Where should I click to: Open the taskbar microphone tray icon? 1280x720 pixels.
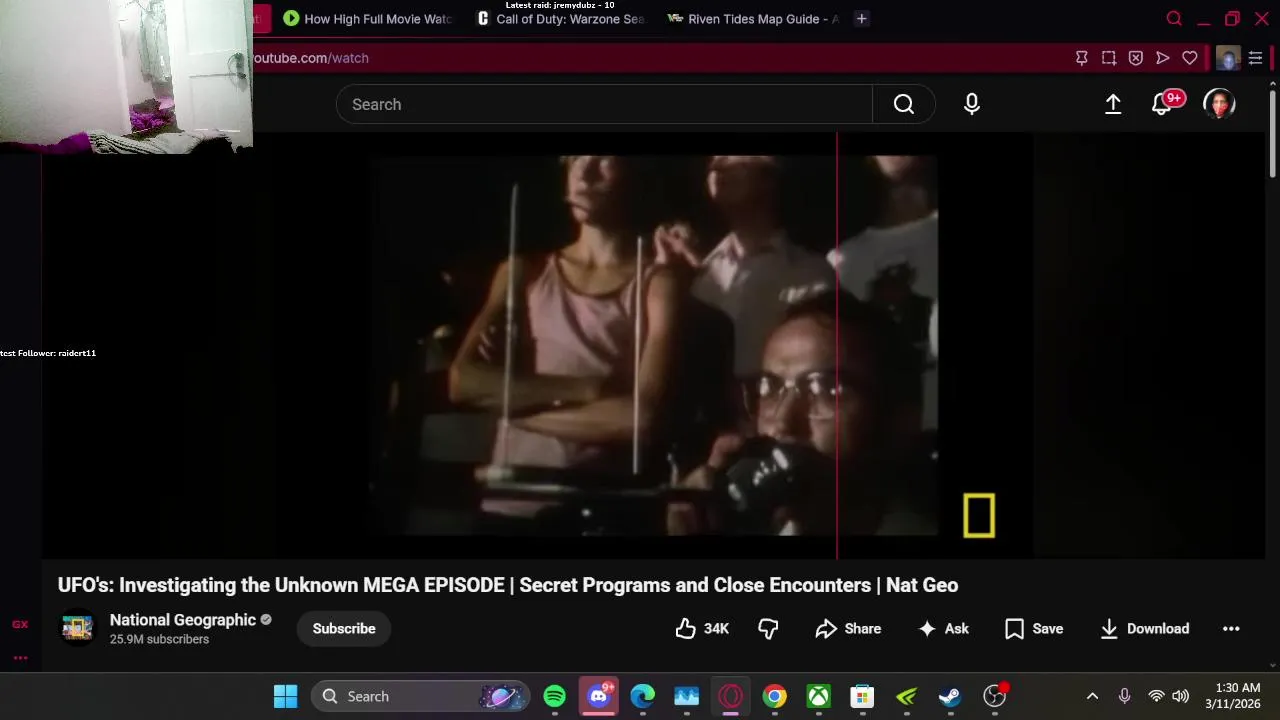click(x=1124, y=696)
